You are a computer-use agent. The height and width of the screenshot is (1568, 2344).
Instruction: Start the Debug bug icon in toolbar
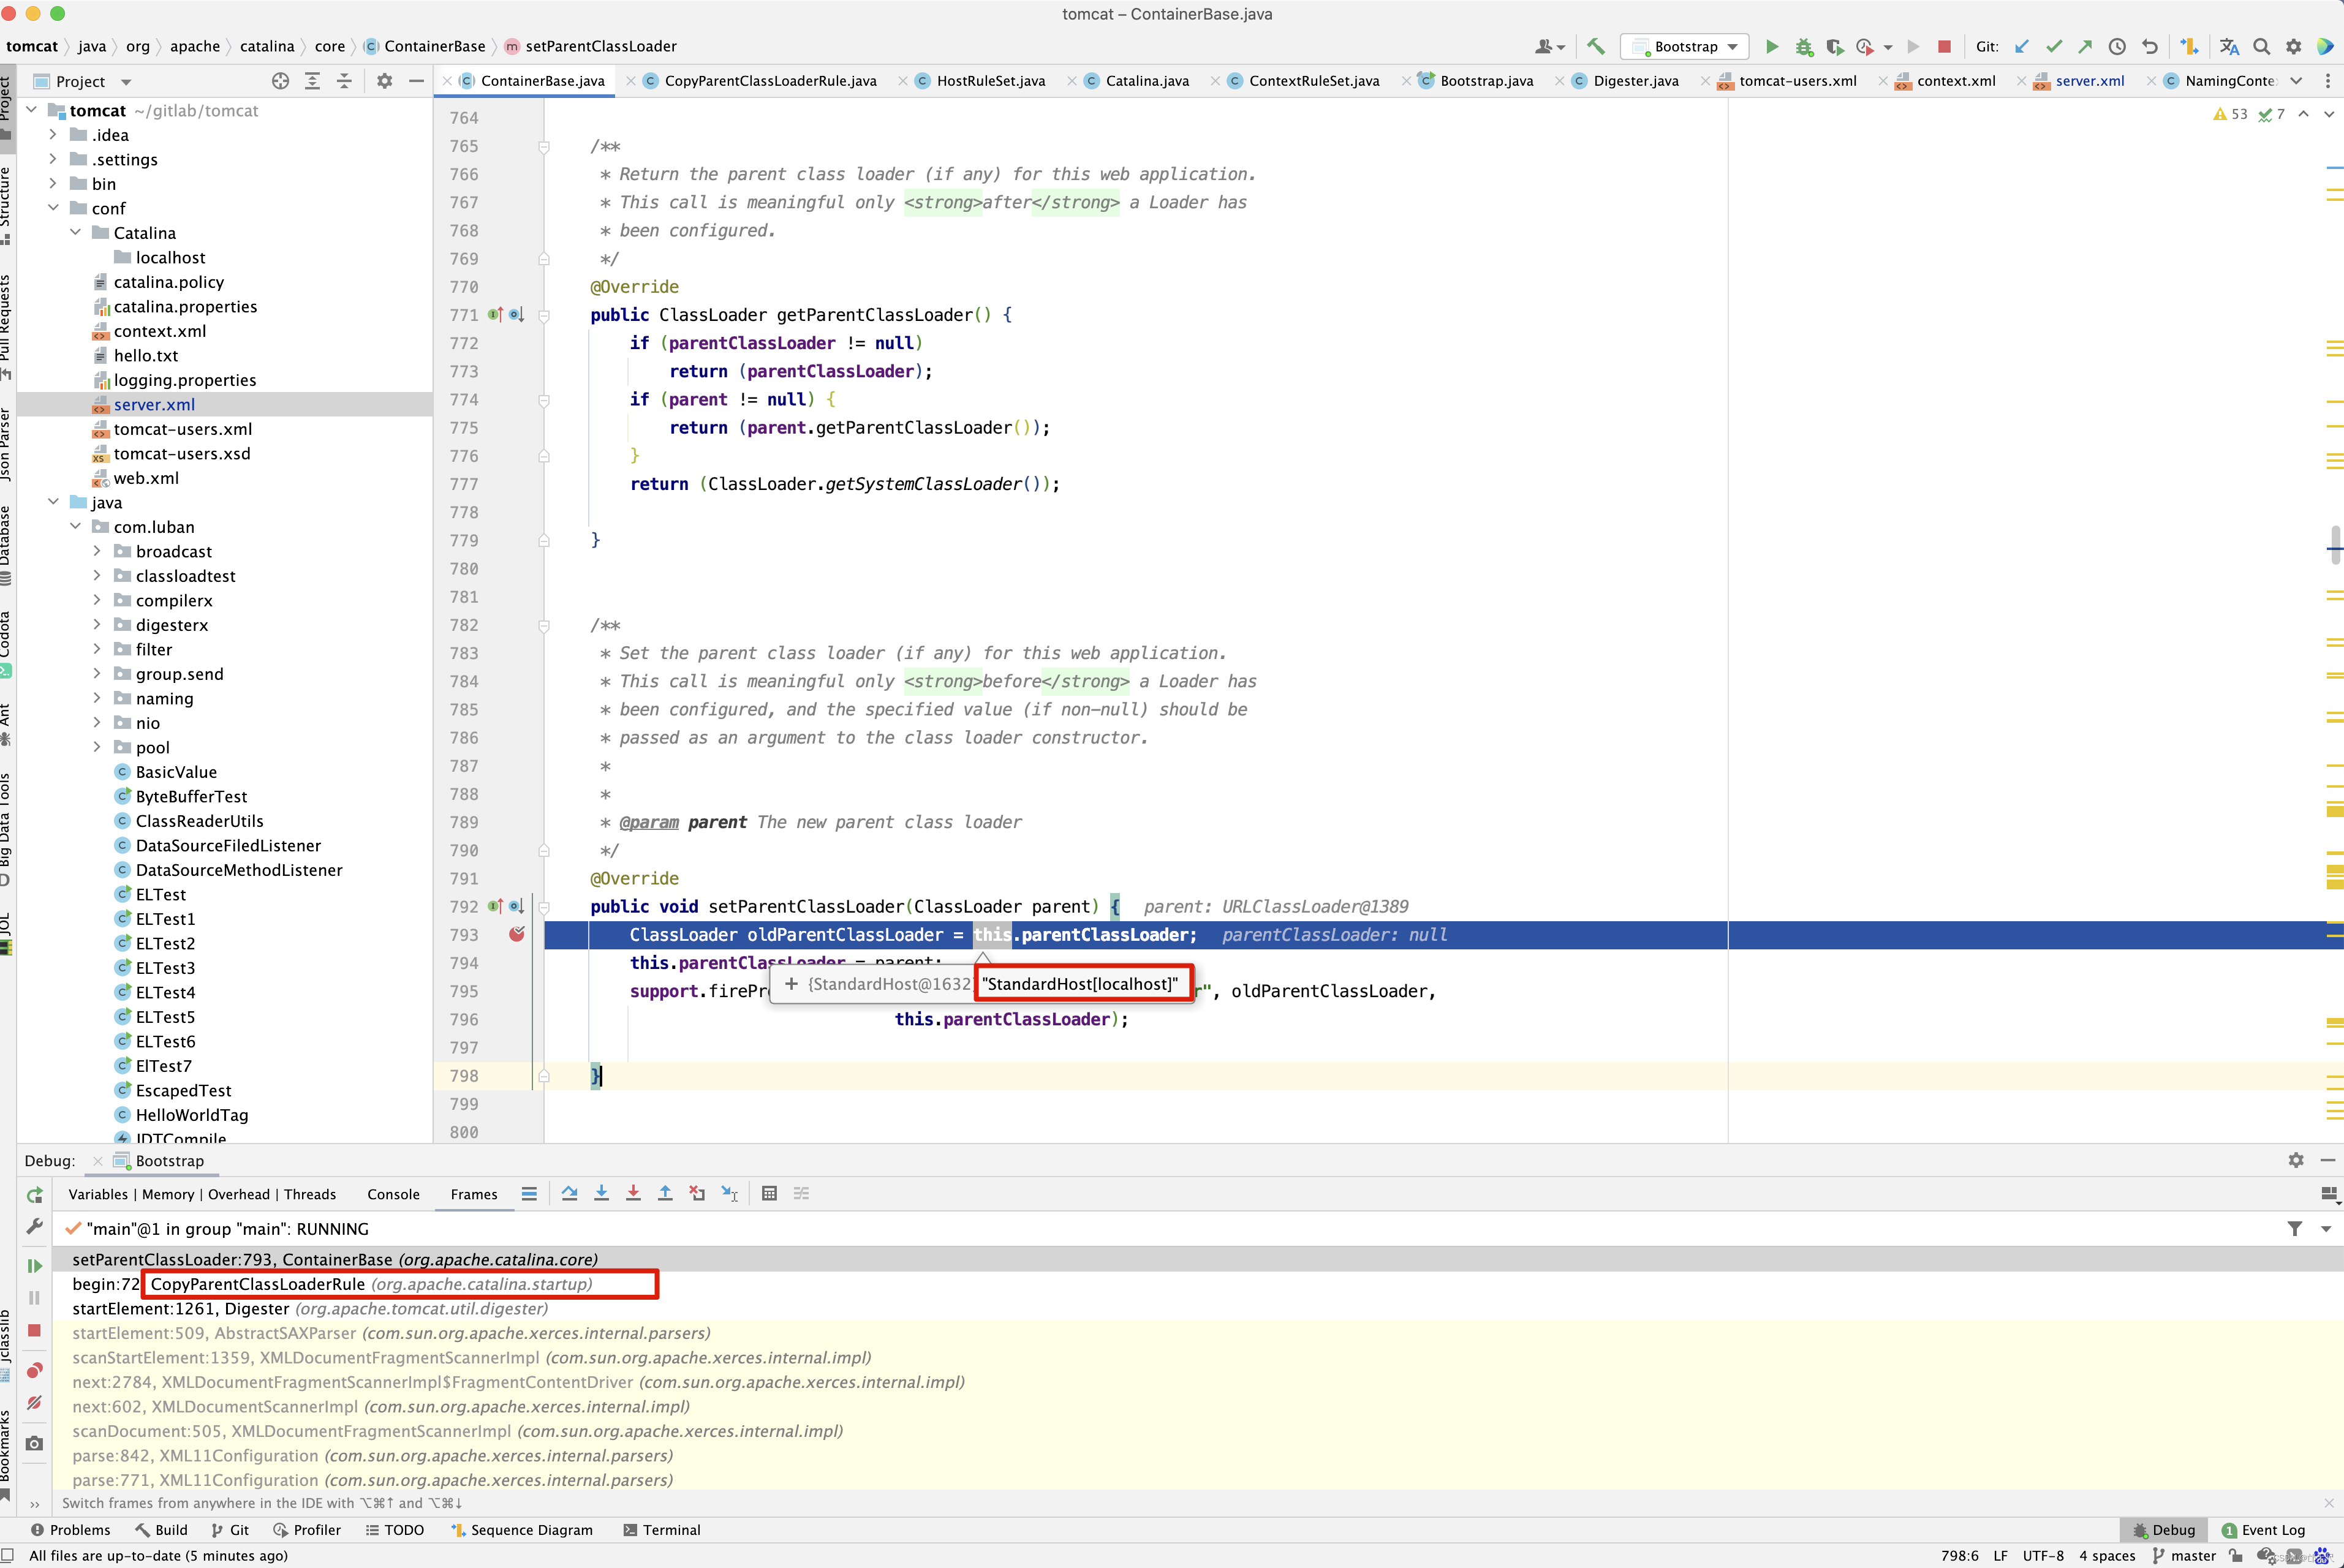tap(1804, 47)
